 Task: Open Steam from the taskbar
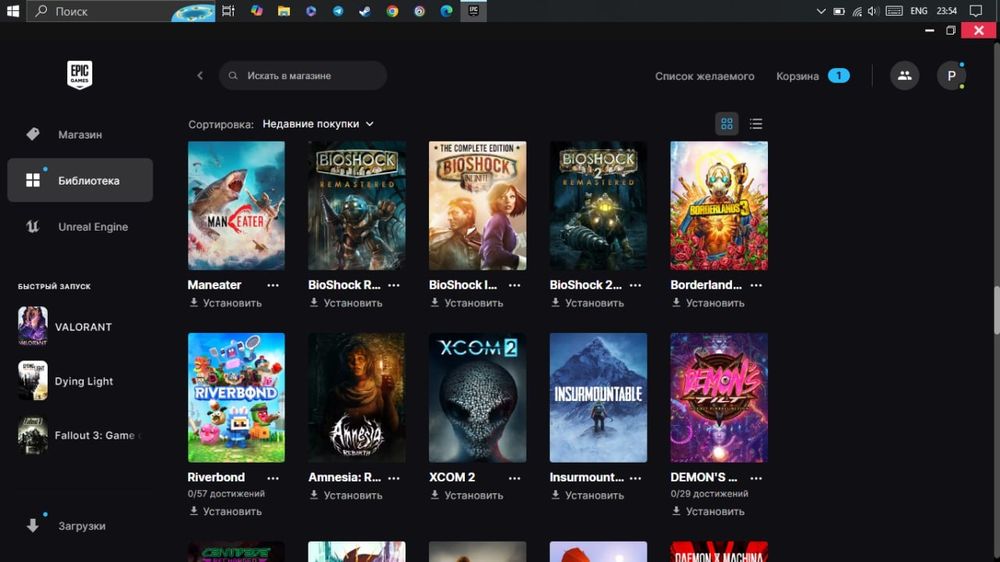pos(365,11)
